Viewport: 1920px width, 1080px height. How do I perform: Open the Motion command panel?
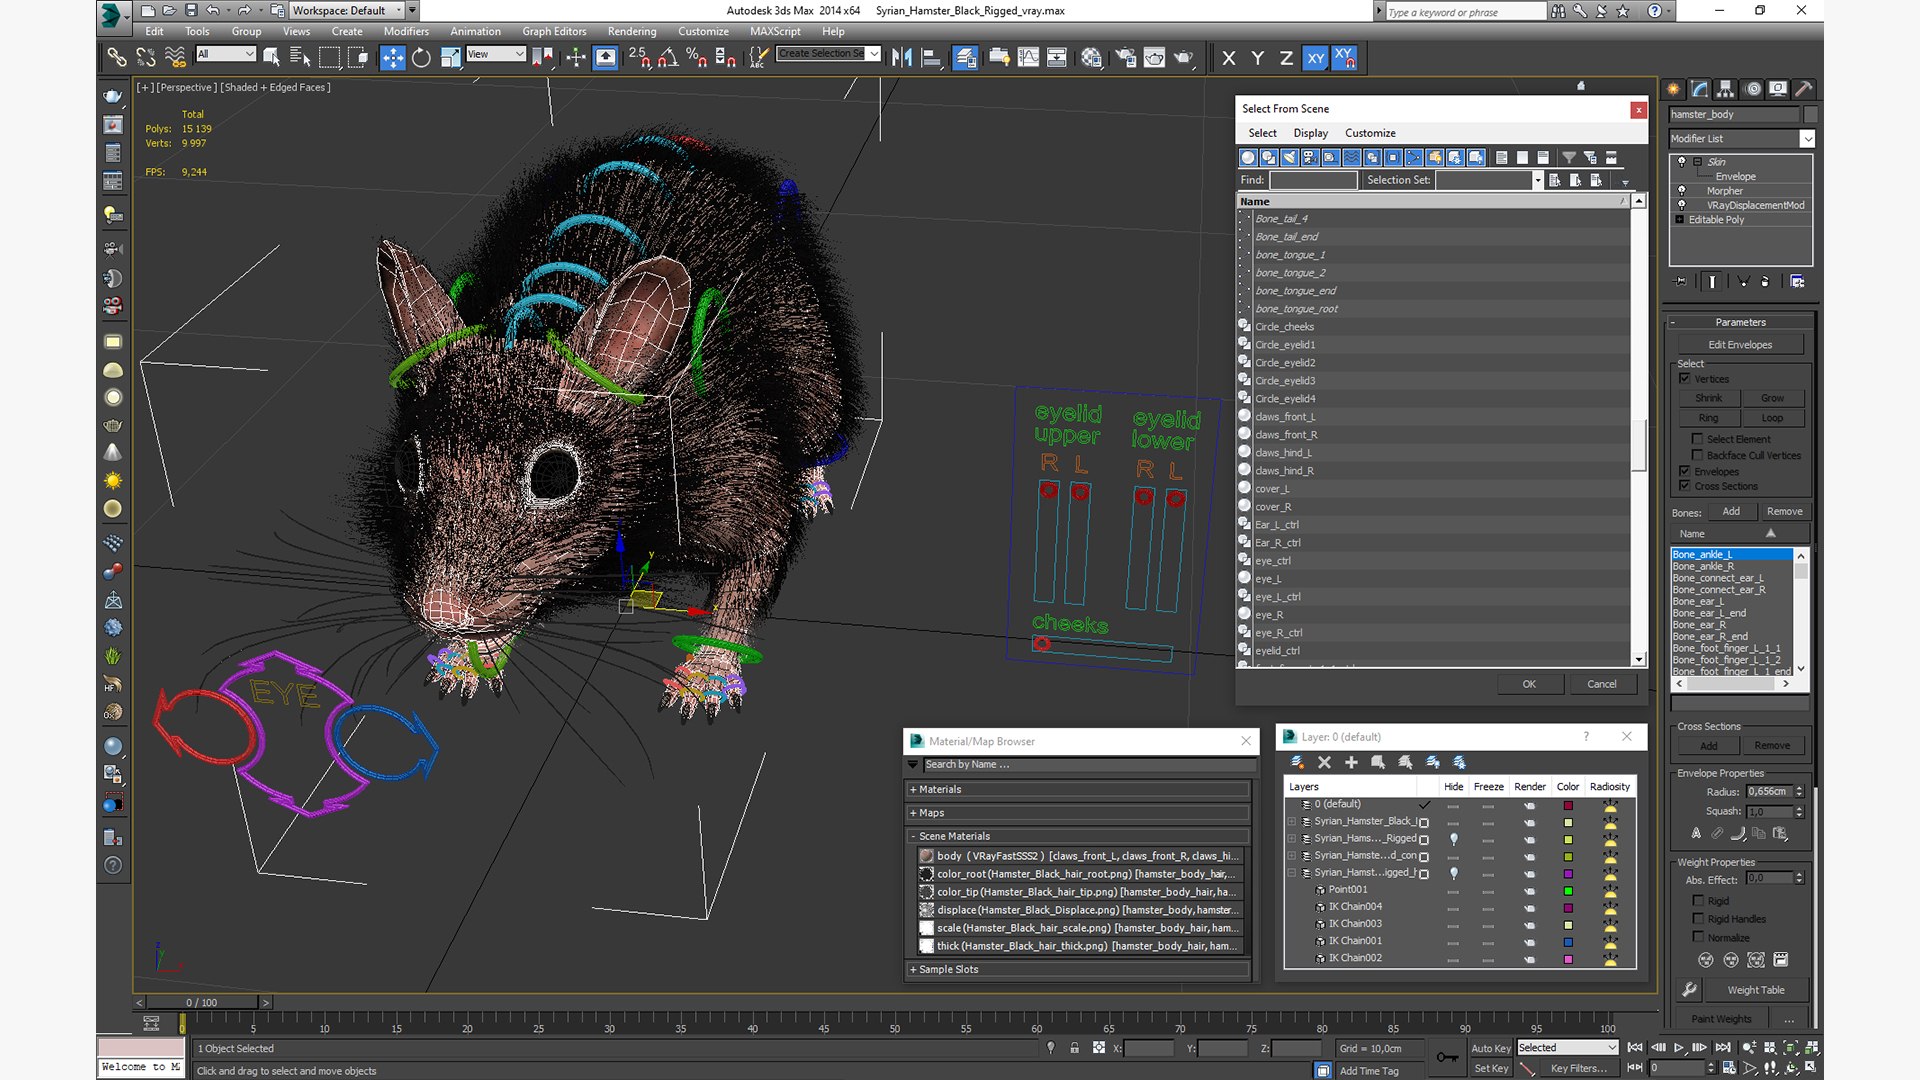pyautogui.click(x=1752, y=89)
